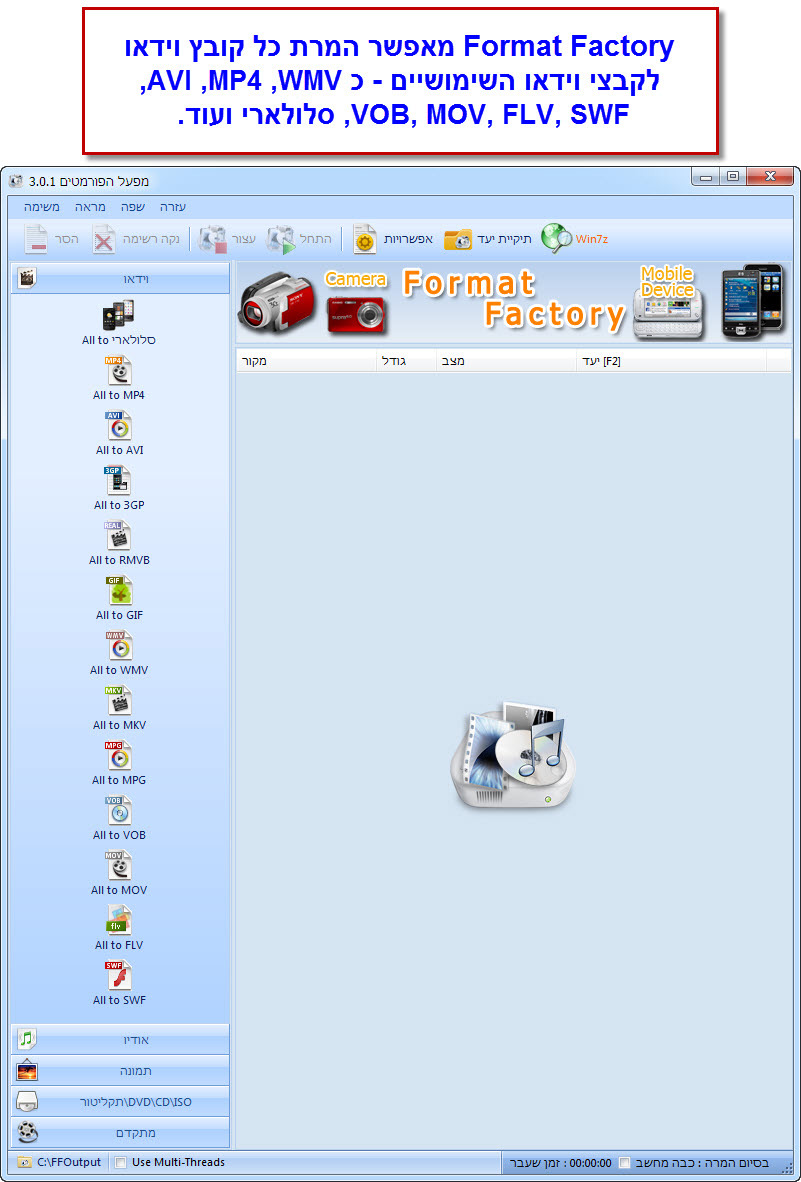Open the All to MOV converter
801x1182 pixels.
118,865
